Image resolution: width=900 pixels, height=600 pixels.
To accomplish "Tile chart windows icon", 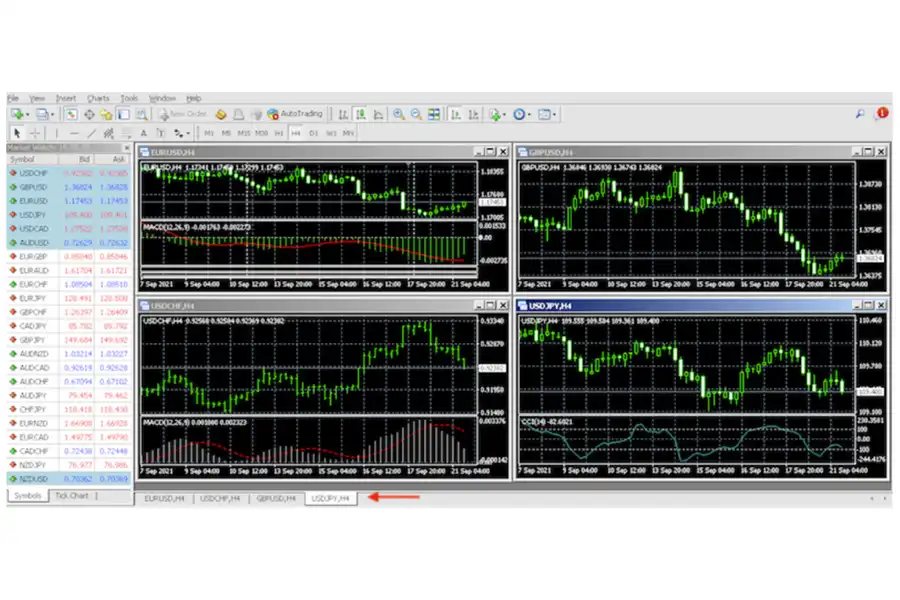I will coord(434,114).
